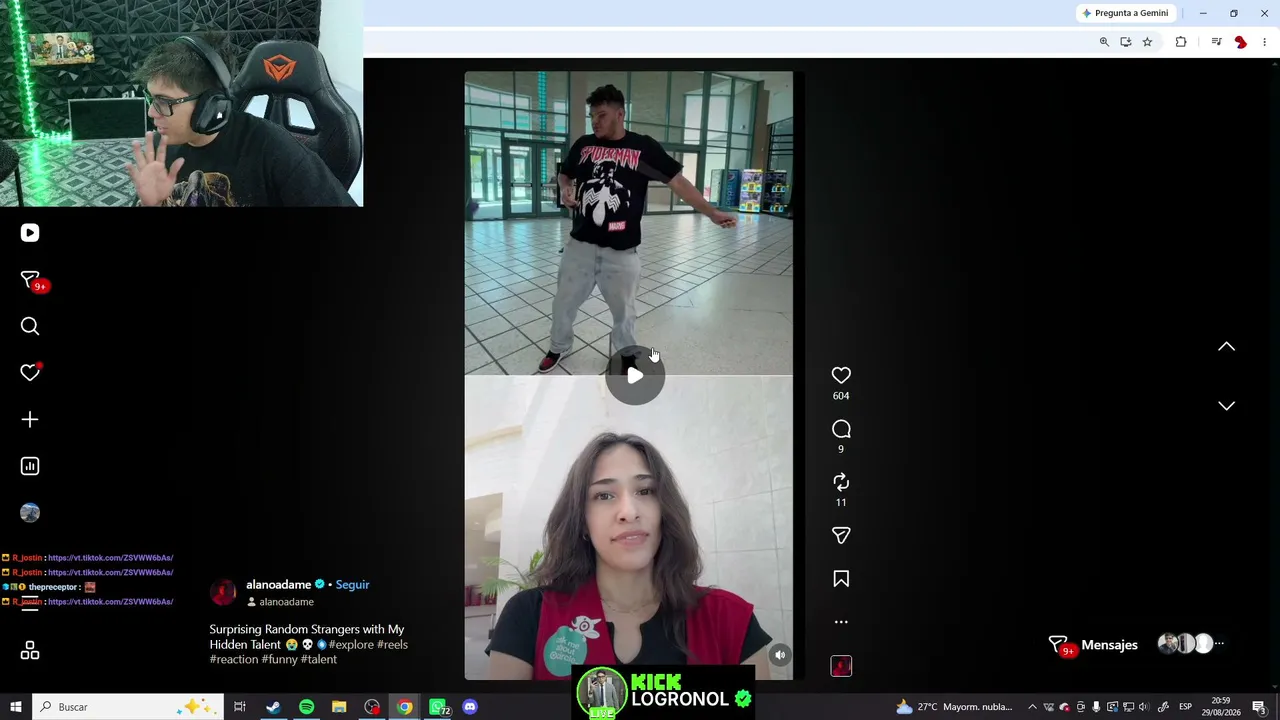Open the Chrome profile avatar

coord(1241,42)
